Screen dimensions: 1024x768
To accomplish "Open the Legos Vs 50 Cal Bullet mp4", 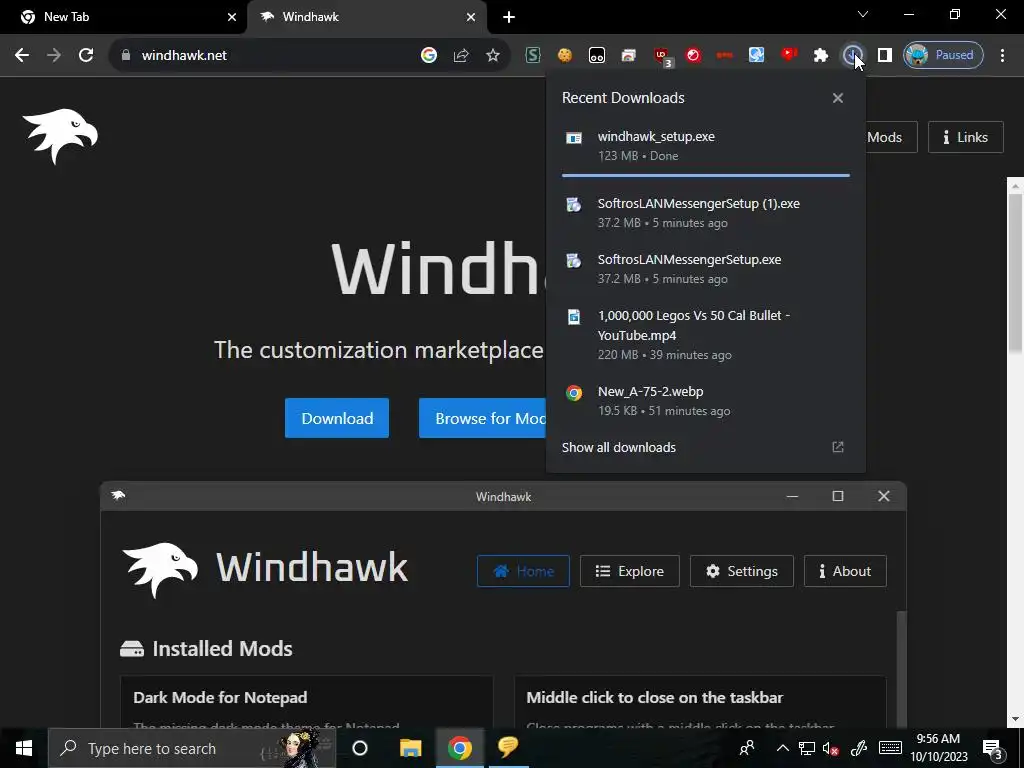I will [x=705, y=334].
